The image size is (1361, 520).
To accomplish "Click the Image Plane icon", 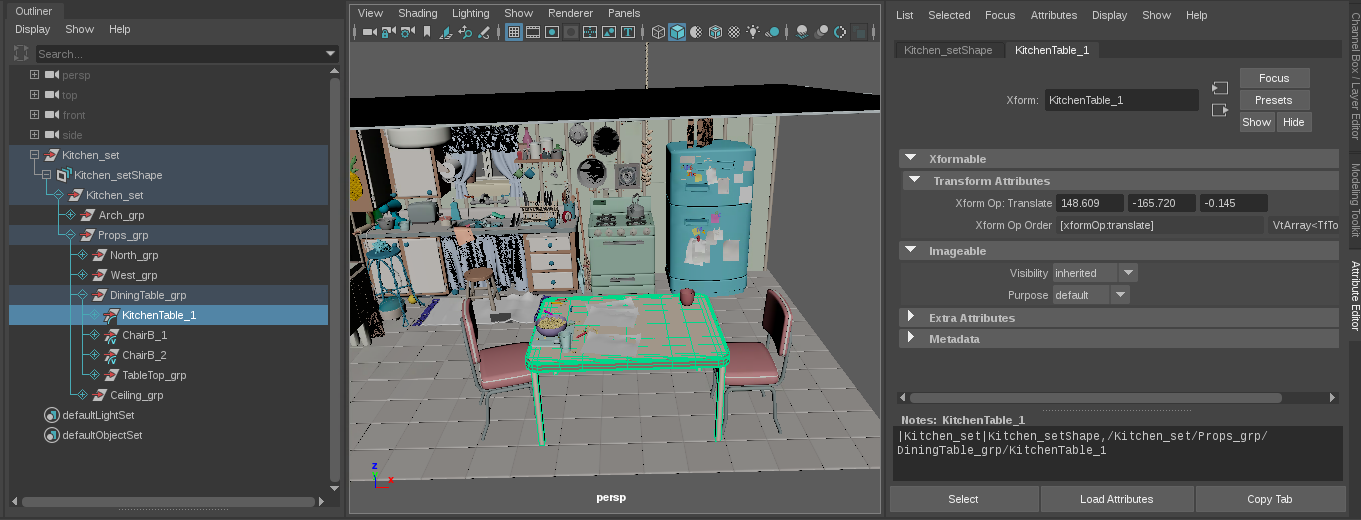I will point(445,32).
